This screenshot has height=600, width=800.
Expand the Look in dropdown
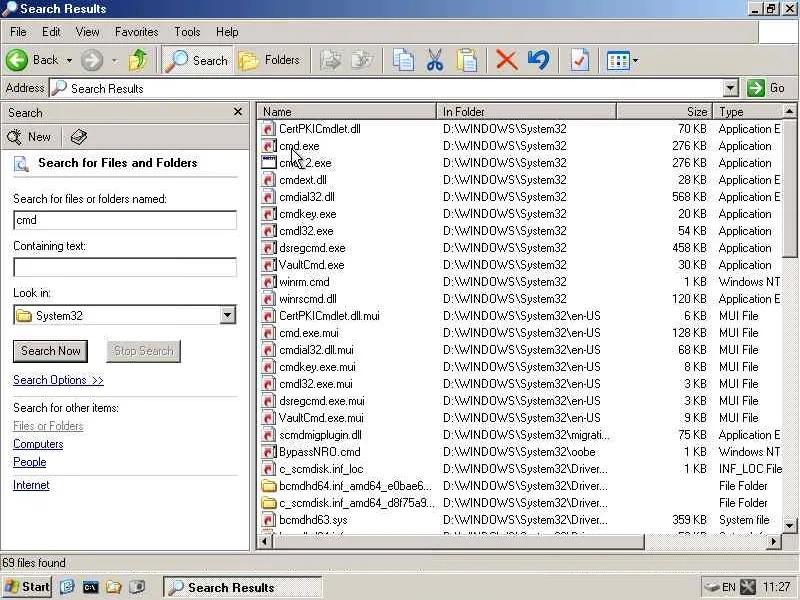tap(228, 315)
